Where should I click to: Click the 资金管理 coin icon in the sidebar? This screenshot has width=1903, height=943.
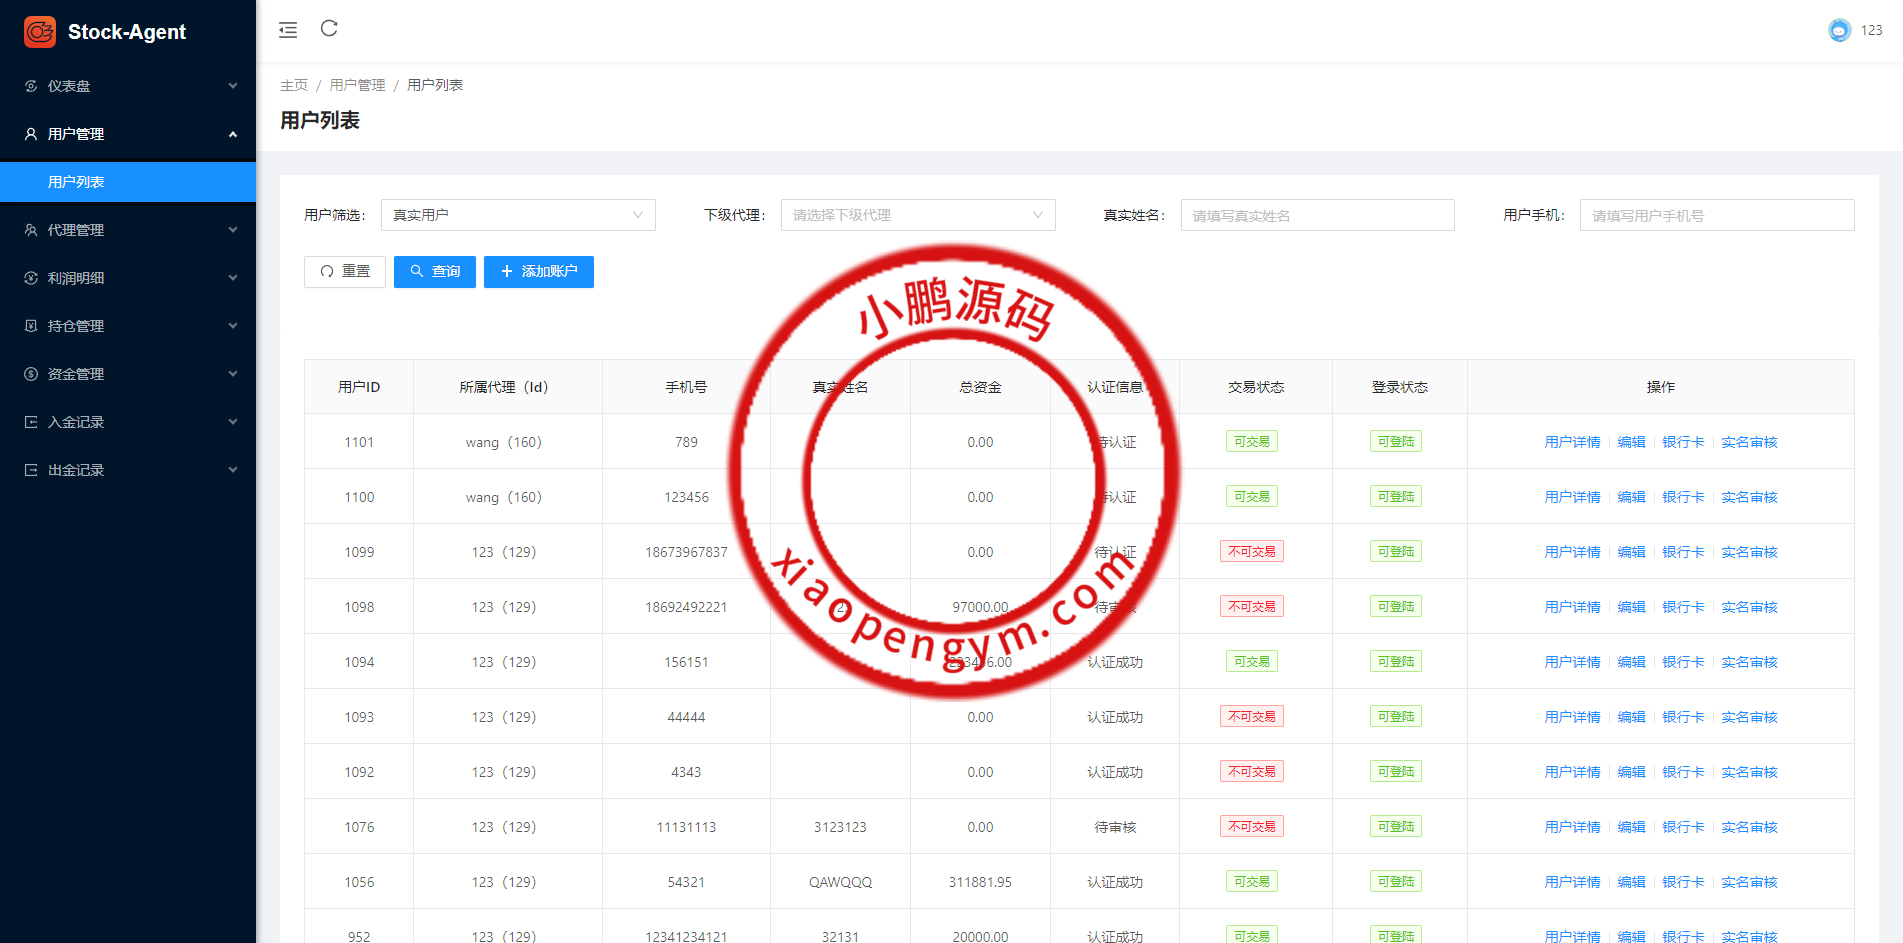31,374
